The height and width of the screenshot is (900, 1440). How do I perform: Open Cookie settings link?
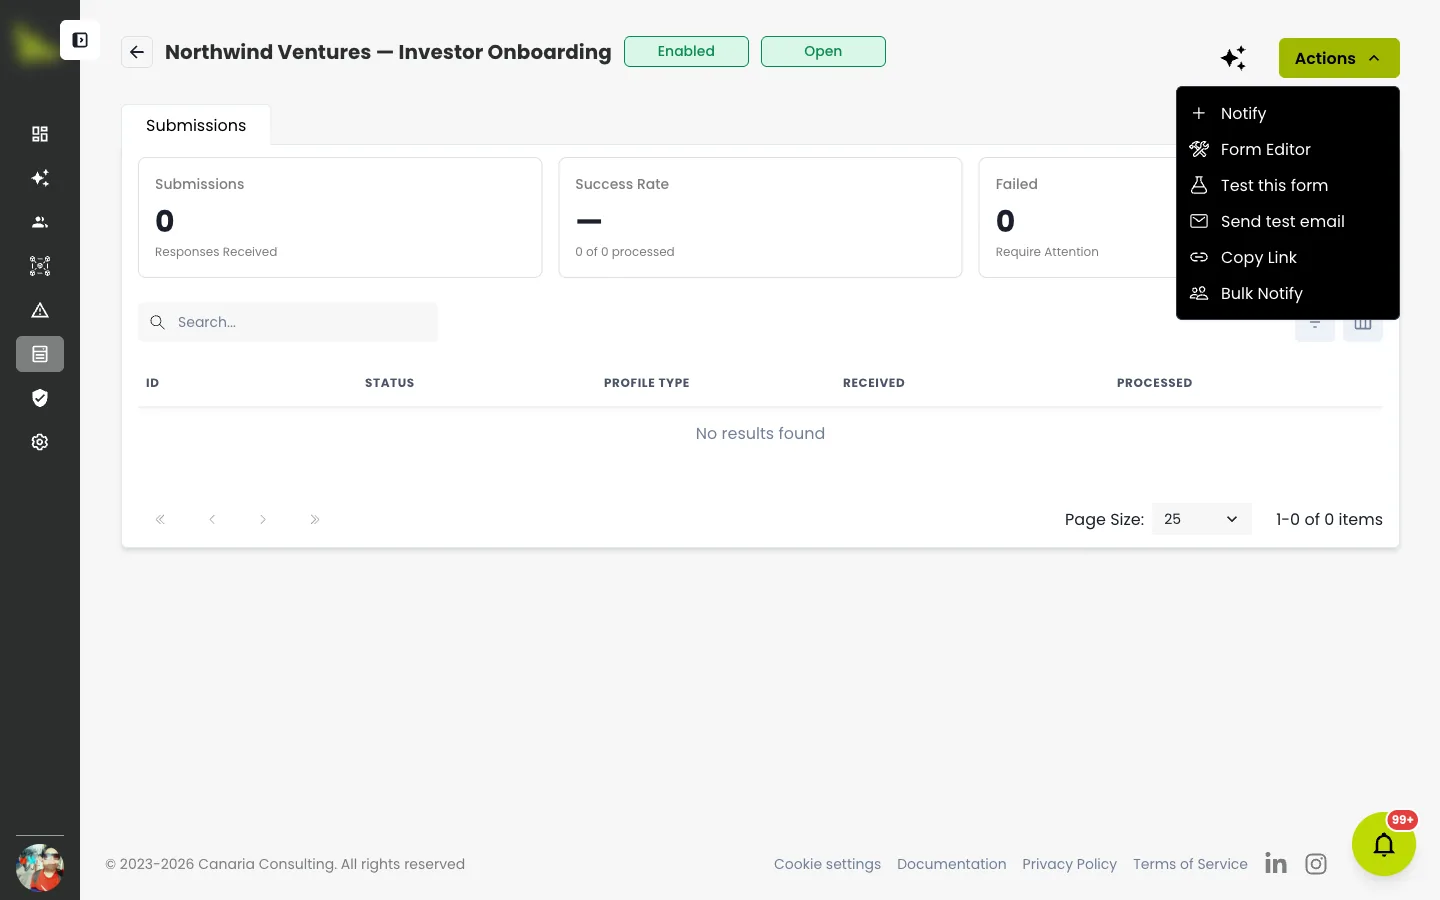coord(827,864)
